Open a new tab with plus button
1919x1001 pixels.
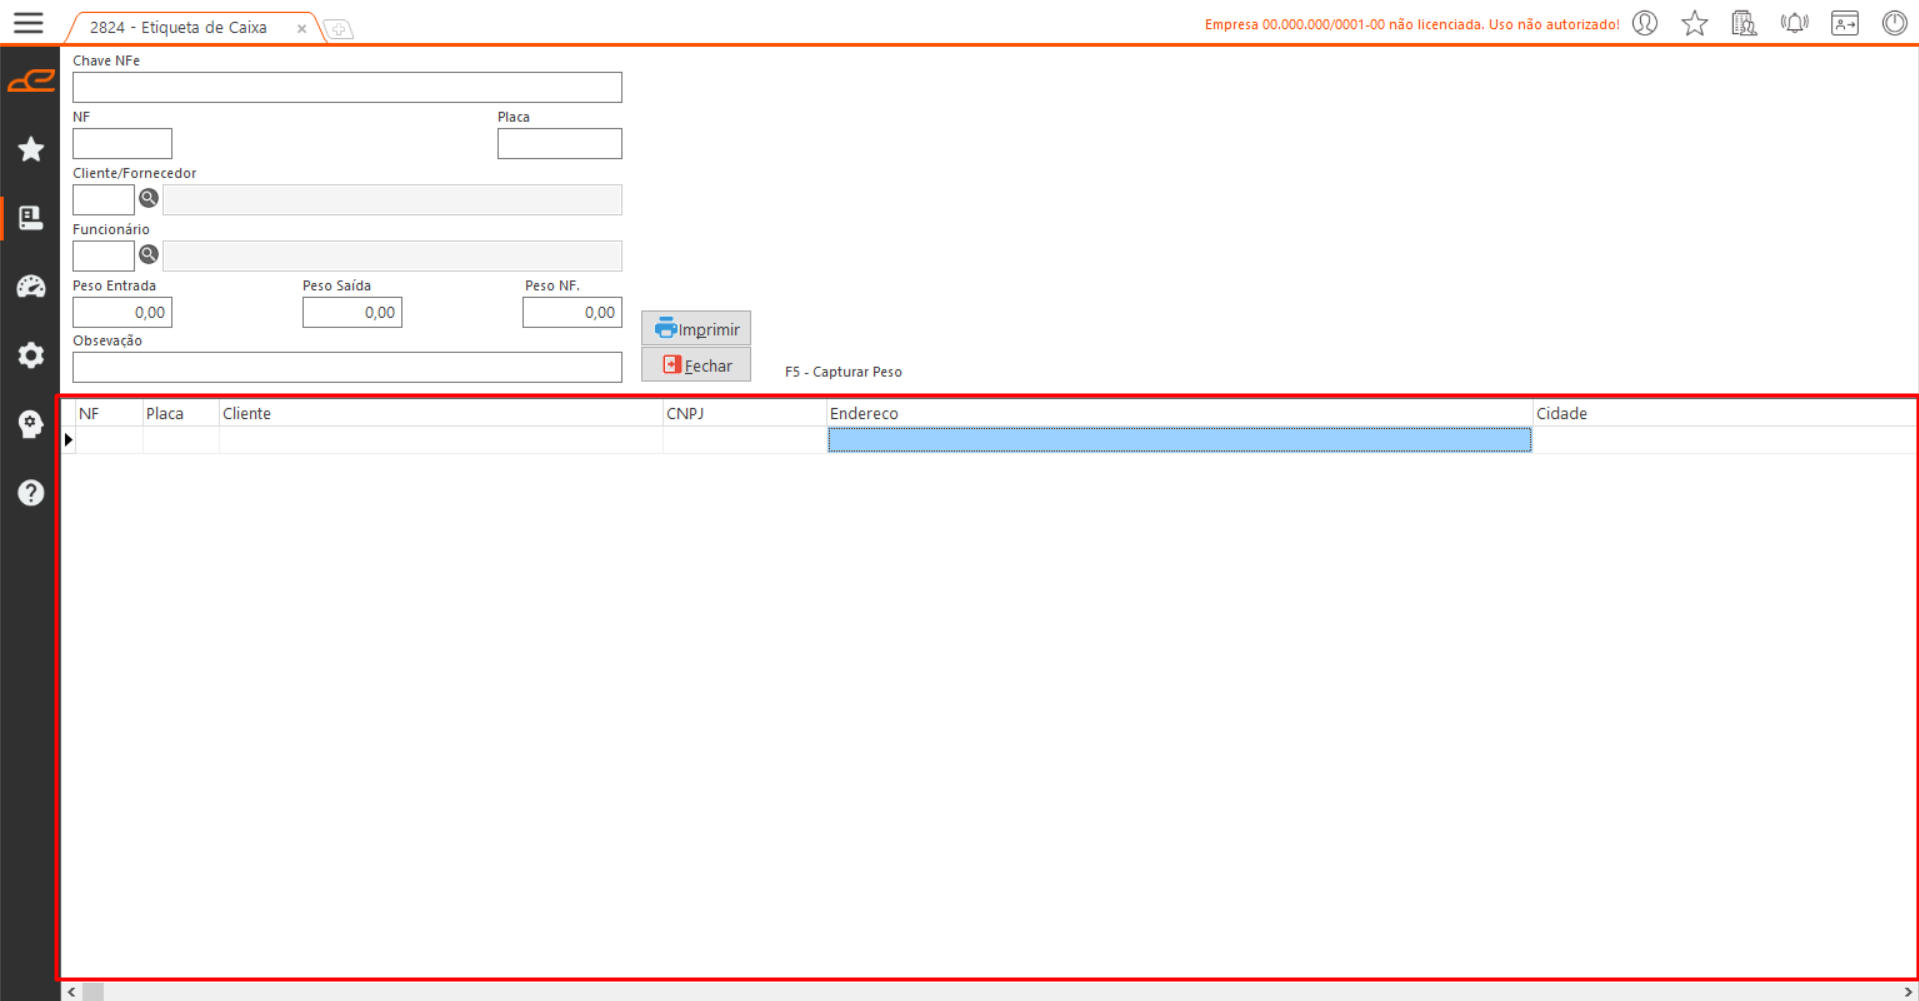click(x=339, y=29)
